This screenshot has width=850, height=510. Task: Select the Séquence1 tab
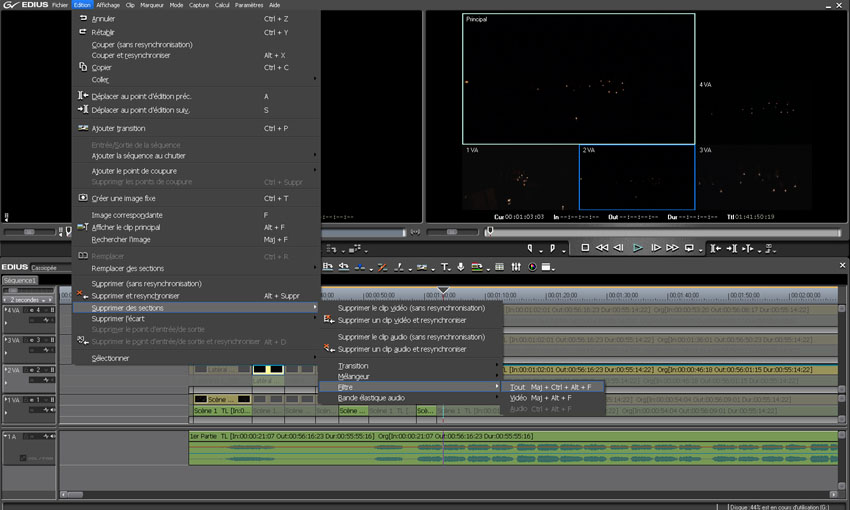(x=19, y=281)
